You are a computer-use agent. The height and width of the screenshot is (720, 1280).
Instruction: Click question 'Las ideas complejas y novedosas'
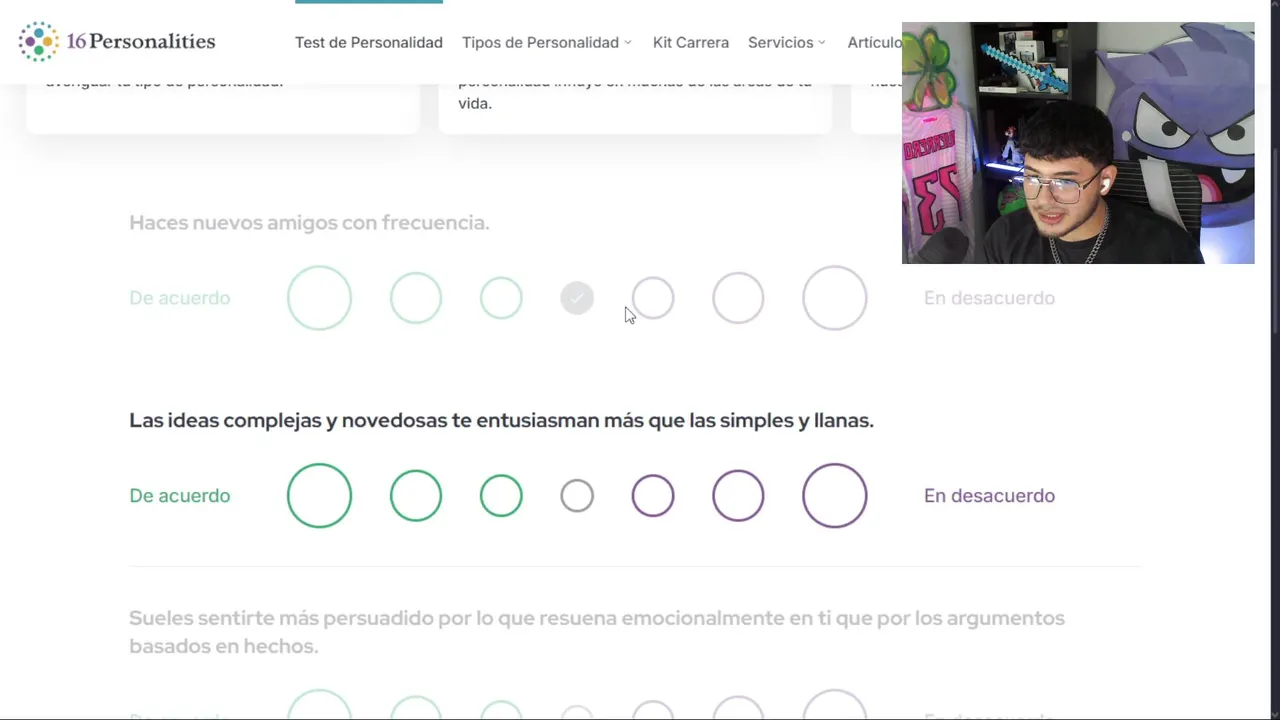click(x=501, y=421)
